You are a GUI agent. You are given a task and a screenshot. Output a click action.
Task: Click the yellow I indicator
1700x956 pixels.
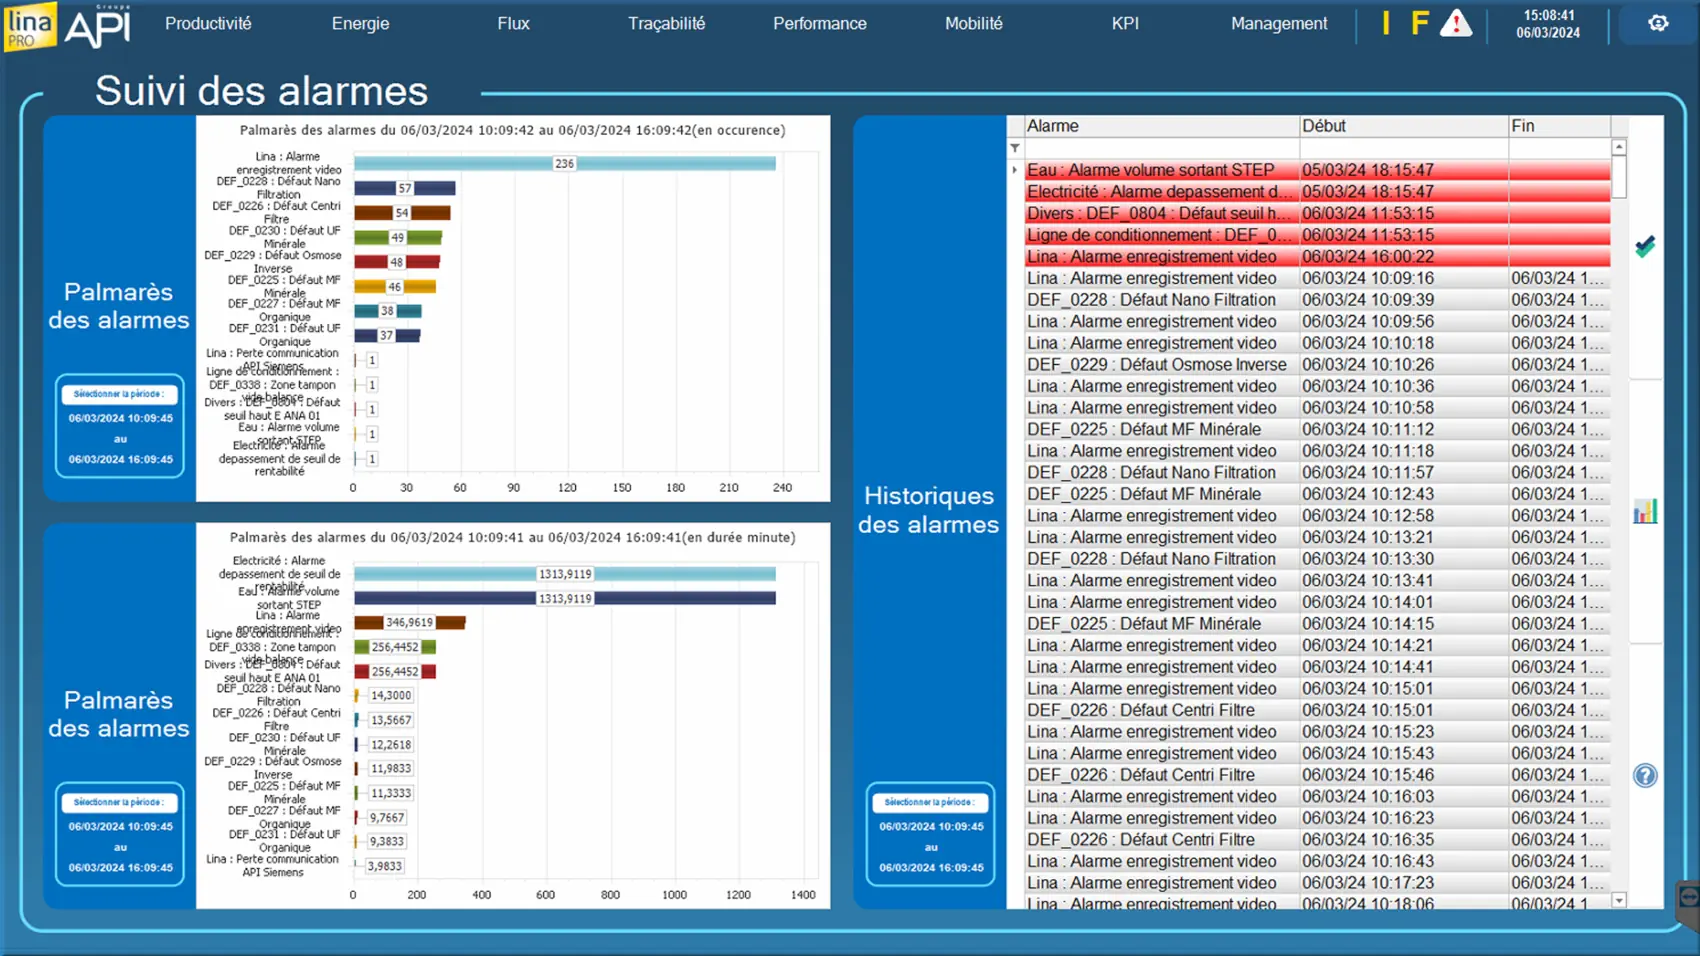(1386, 23)
